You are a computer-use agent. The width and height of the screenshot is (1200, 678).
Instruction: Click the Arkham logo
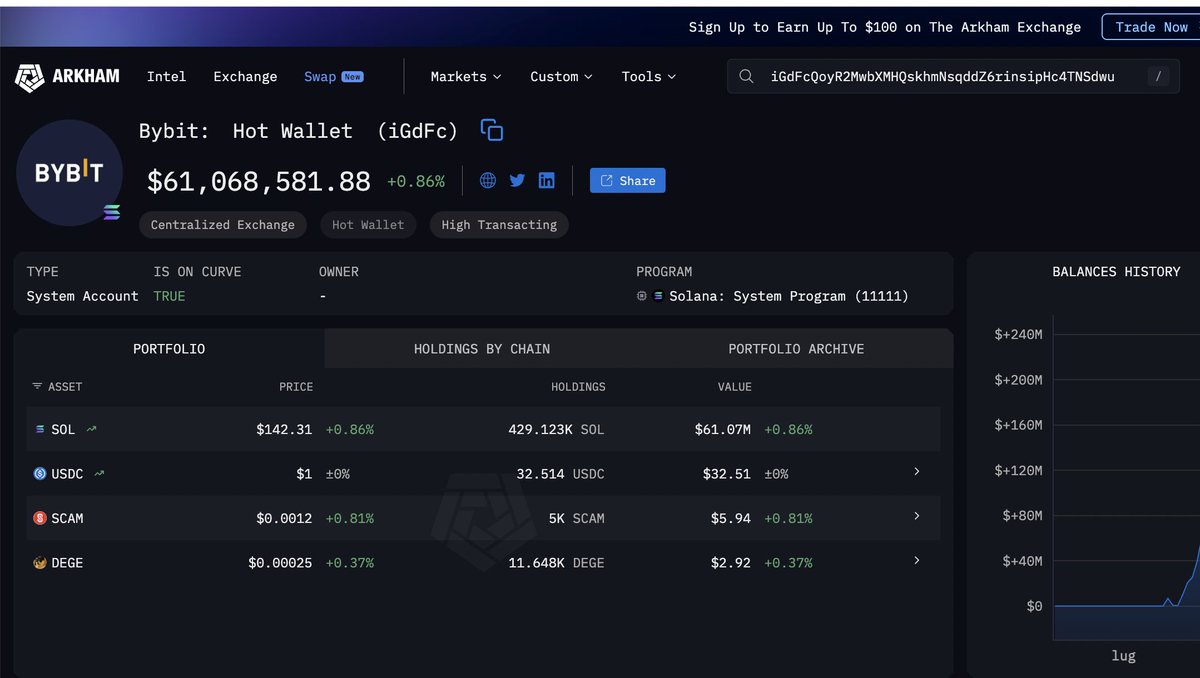pyautogui.click(x=67, y=76)
